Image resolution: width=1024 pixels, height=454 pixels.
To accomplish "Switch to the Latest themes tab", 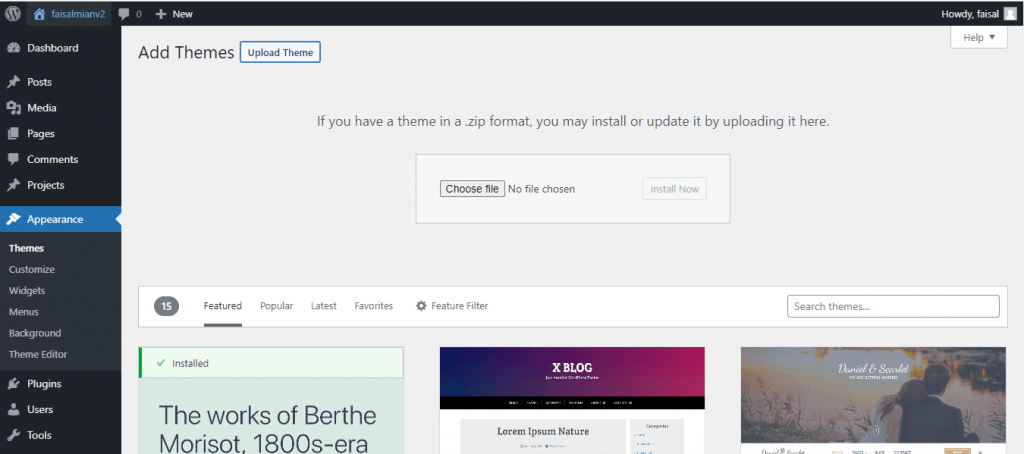I will [324, 306].
